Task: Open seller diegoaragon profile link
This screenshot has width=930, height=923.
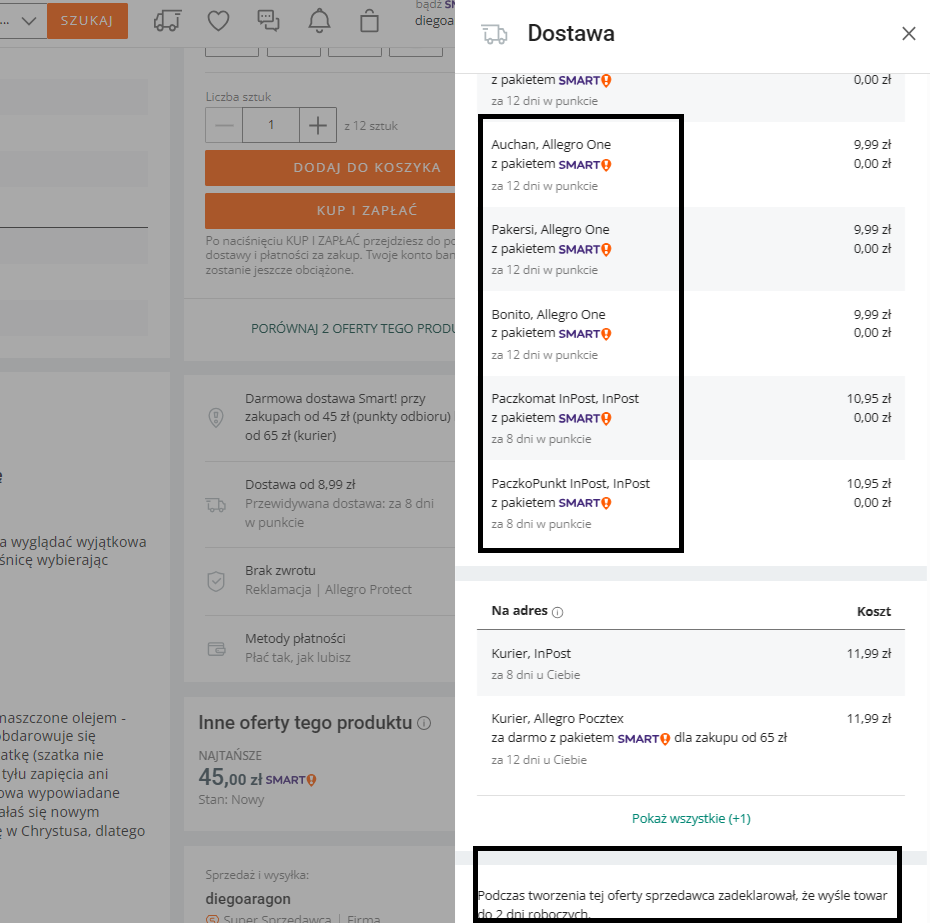Action: coord(250,898)
